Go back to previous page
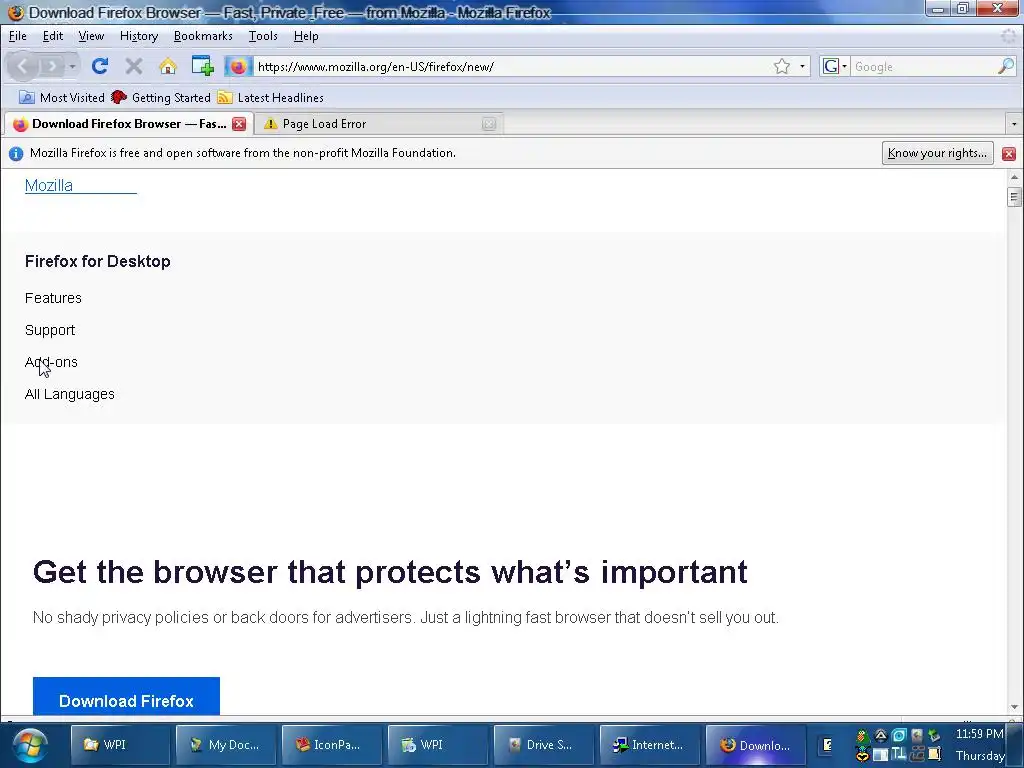1024x768 pixels. click(x=22, y=66)
